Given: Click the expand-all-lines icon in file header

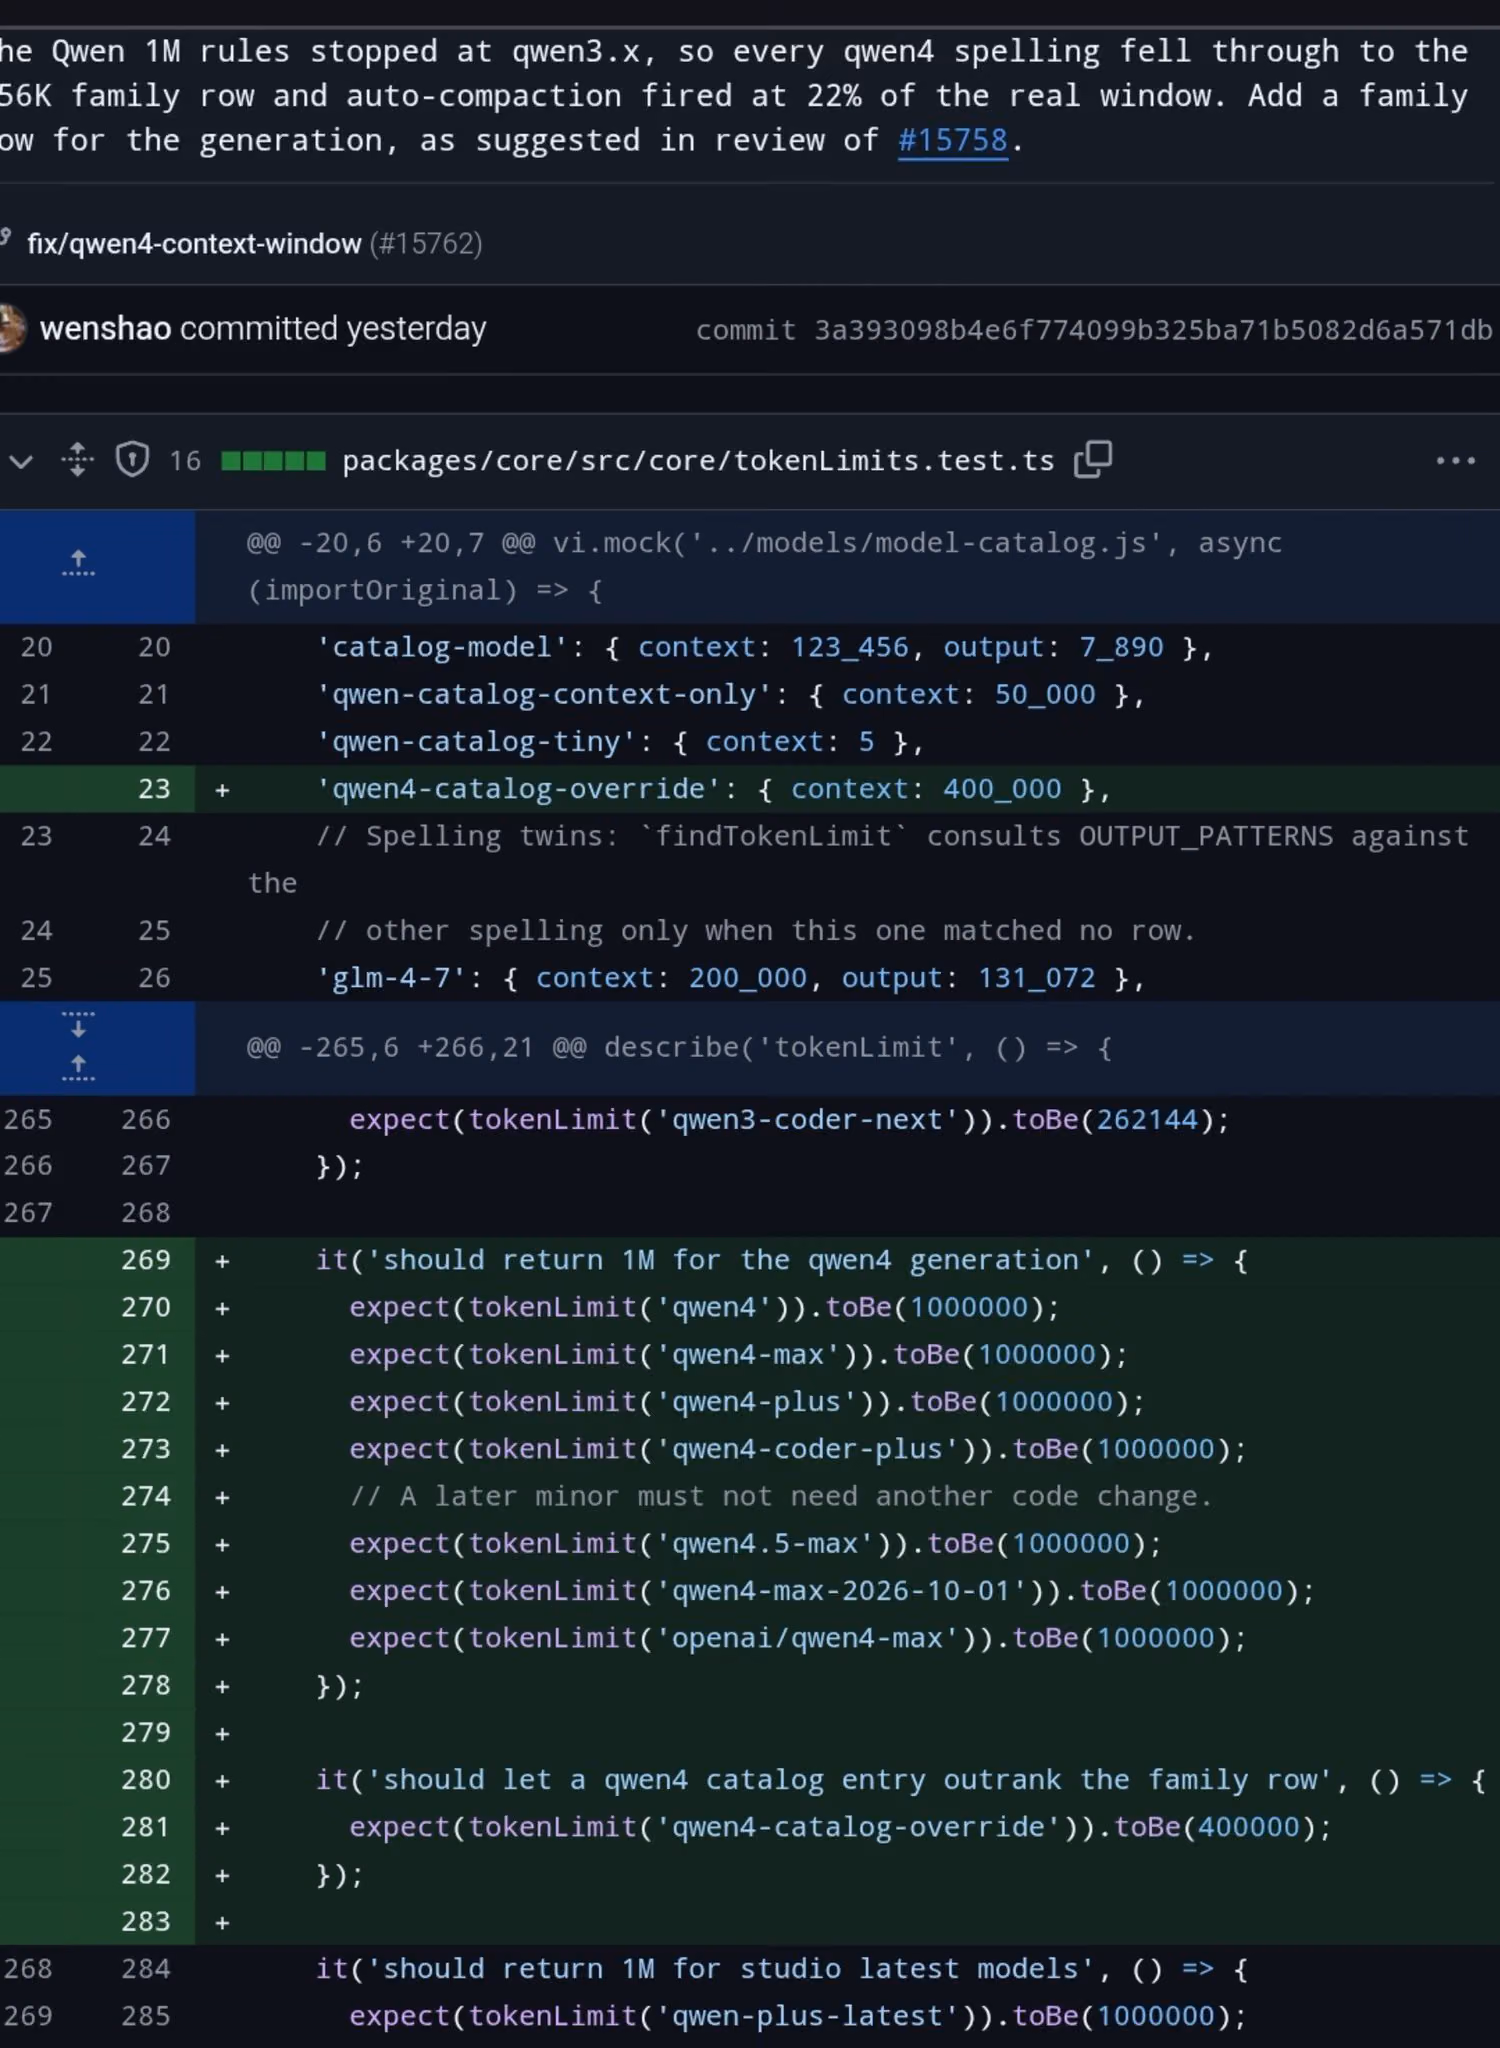Looking at the screenshot, I should point(77,461).
